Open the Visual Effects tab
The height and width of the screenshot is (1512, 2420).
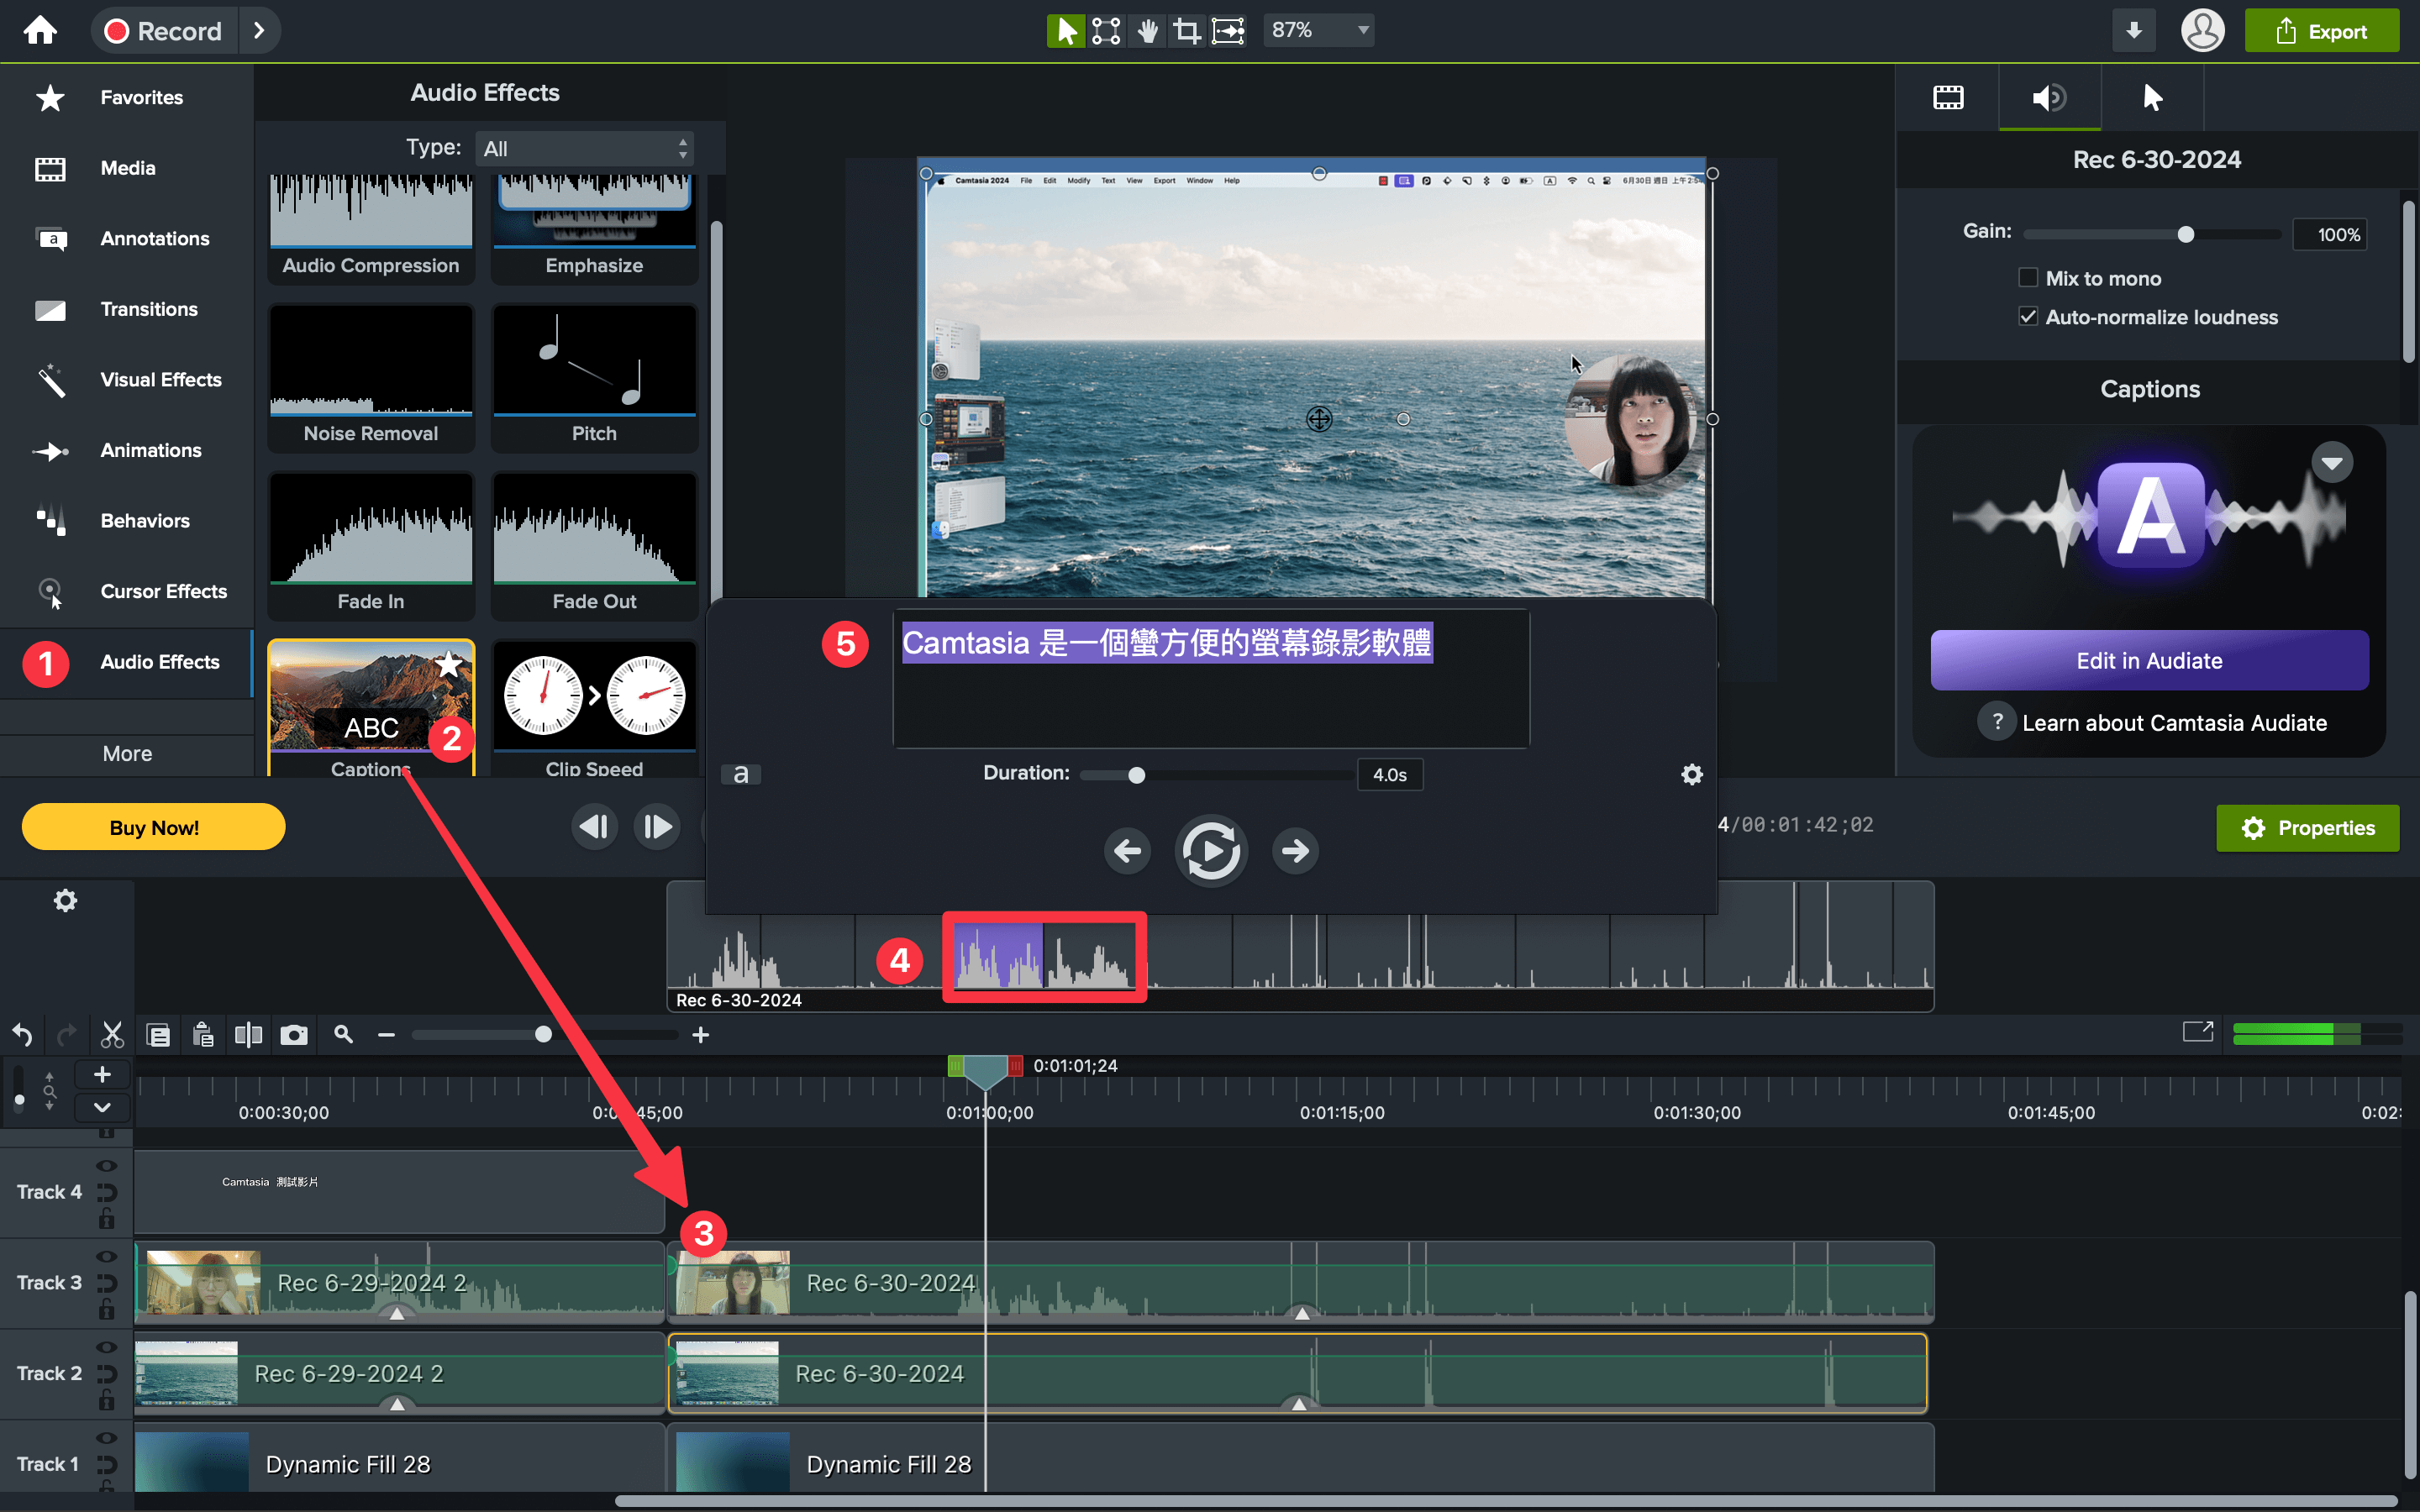(x=127, y=379)
